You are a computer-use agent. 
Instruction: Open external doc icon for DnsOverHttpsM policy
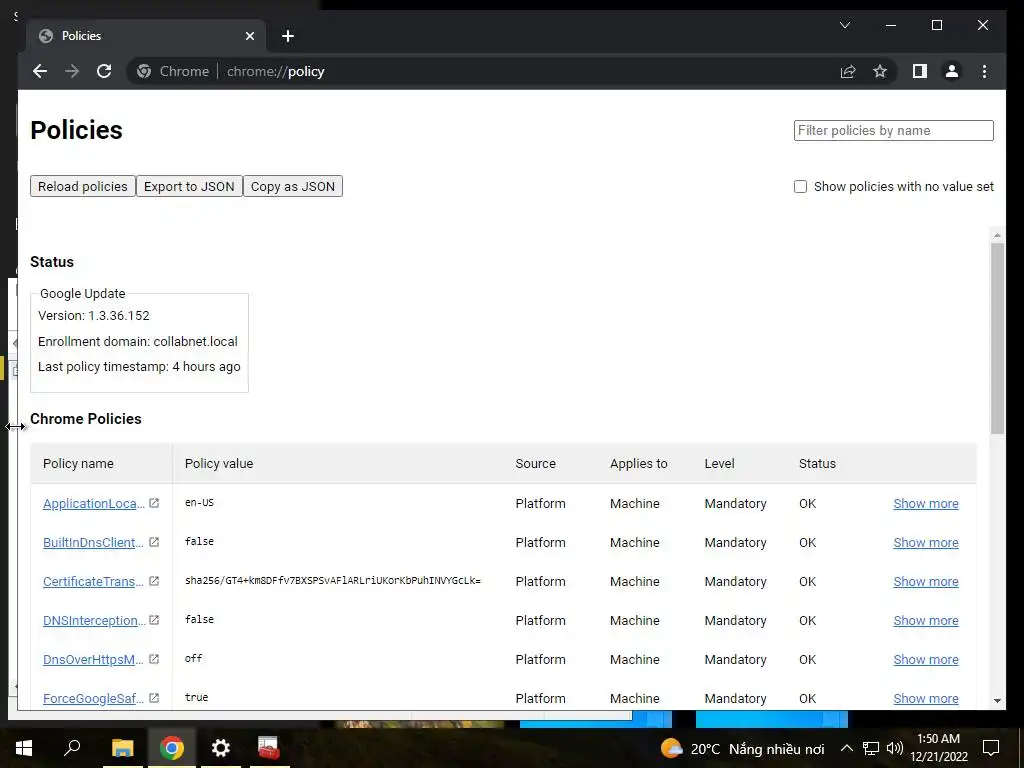[x=154, y=659]
